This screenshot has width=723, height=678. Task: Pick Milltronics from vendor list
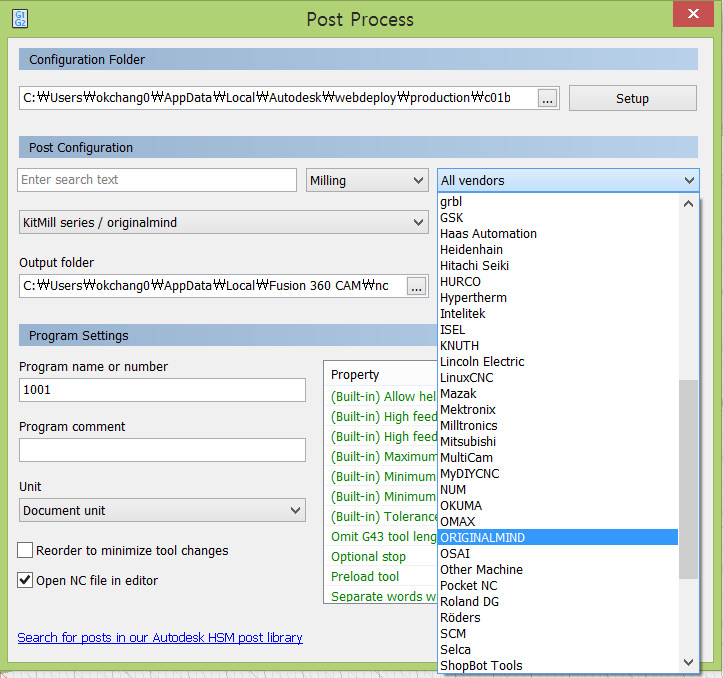tap(558, 426)
